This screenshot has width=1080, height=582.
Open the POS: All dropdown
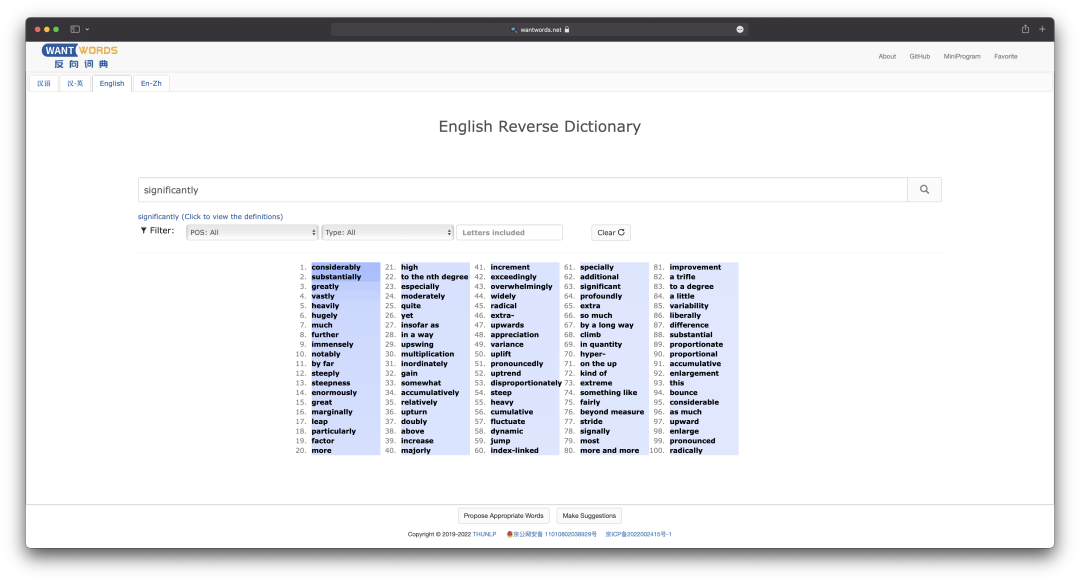[252, 233]
